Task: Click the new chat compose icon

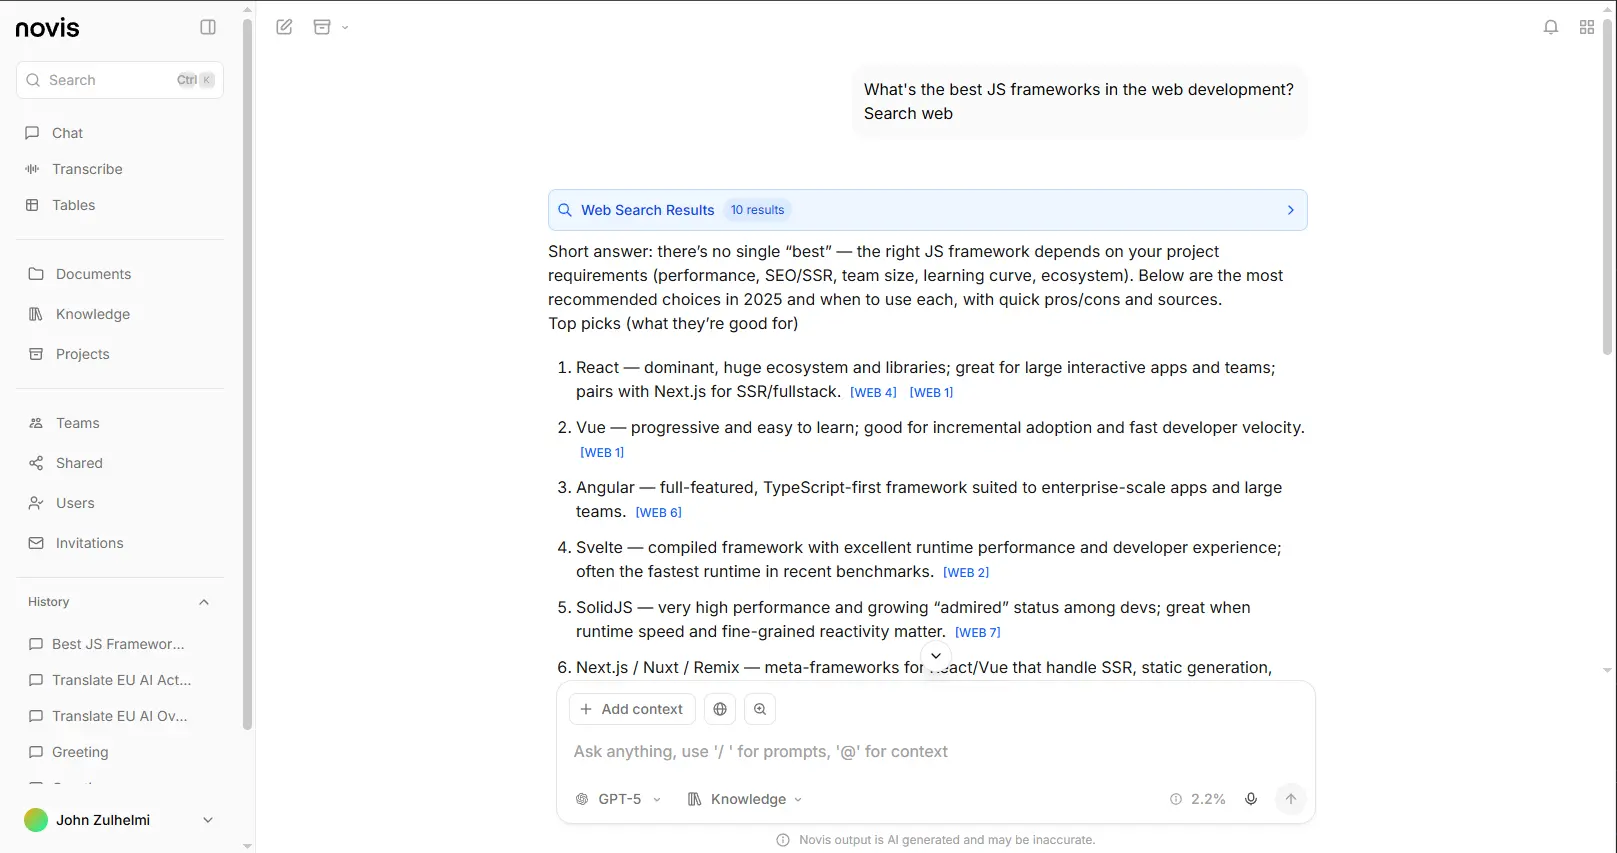Action: (x=285, y=27)
